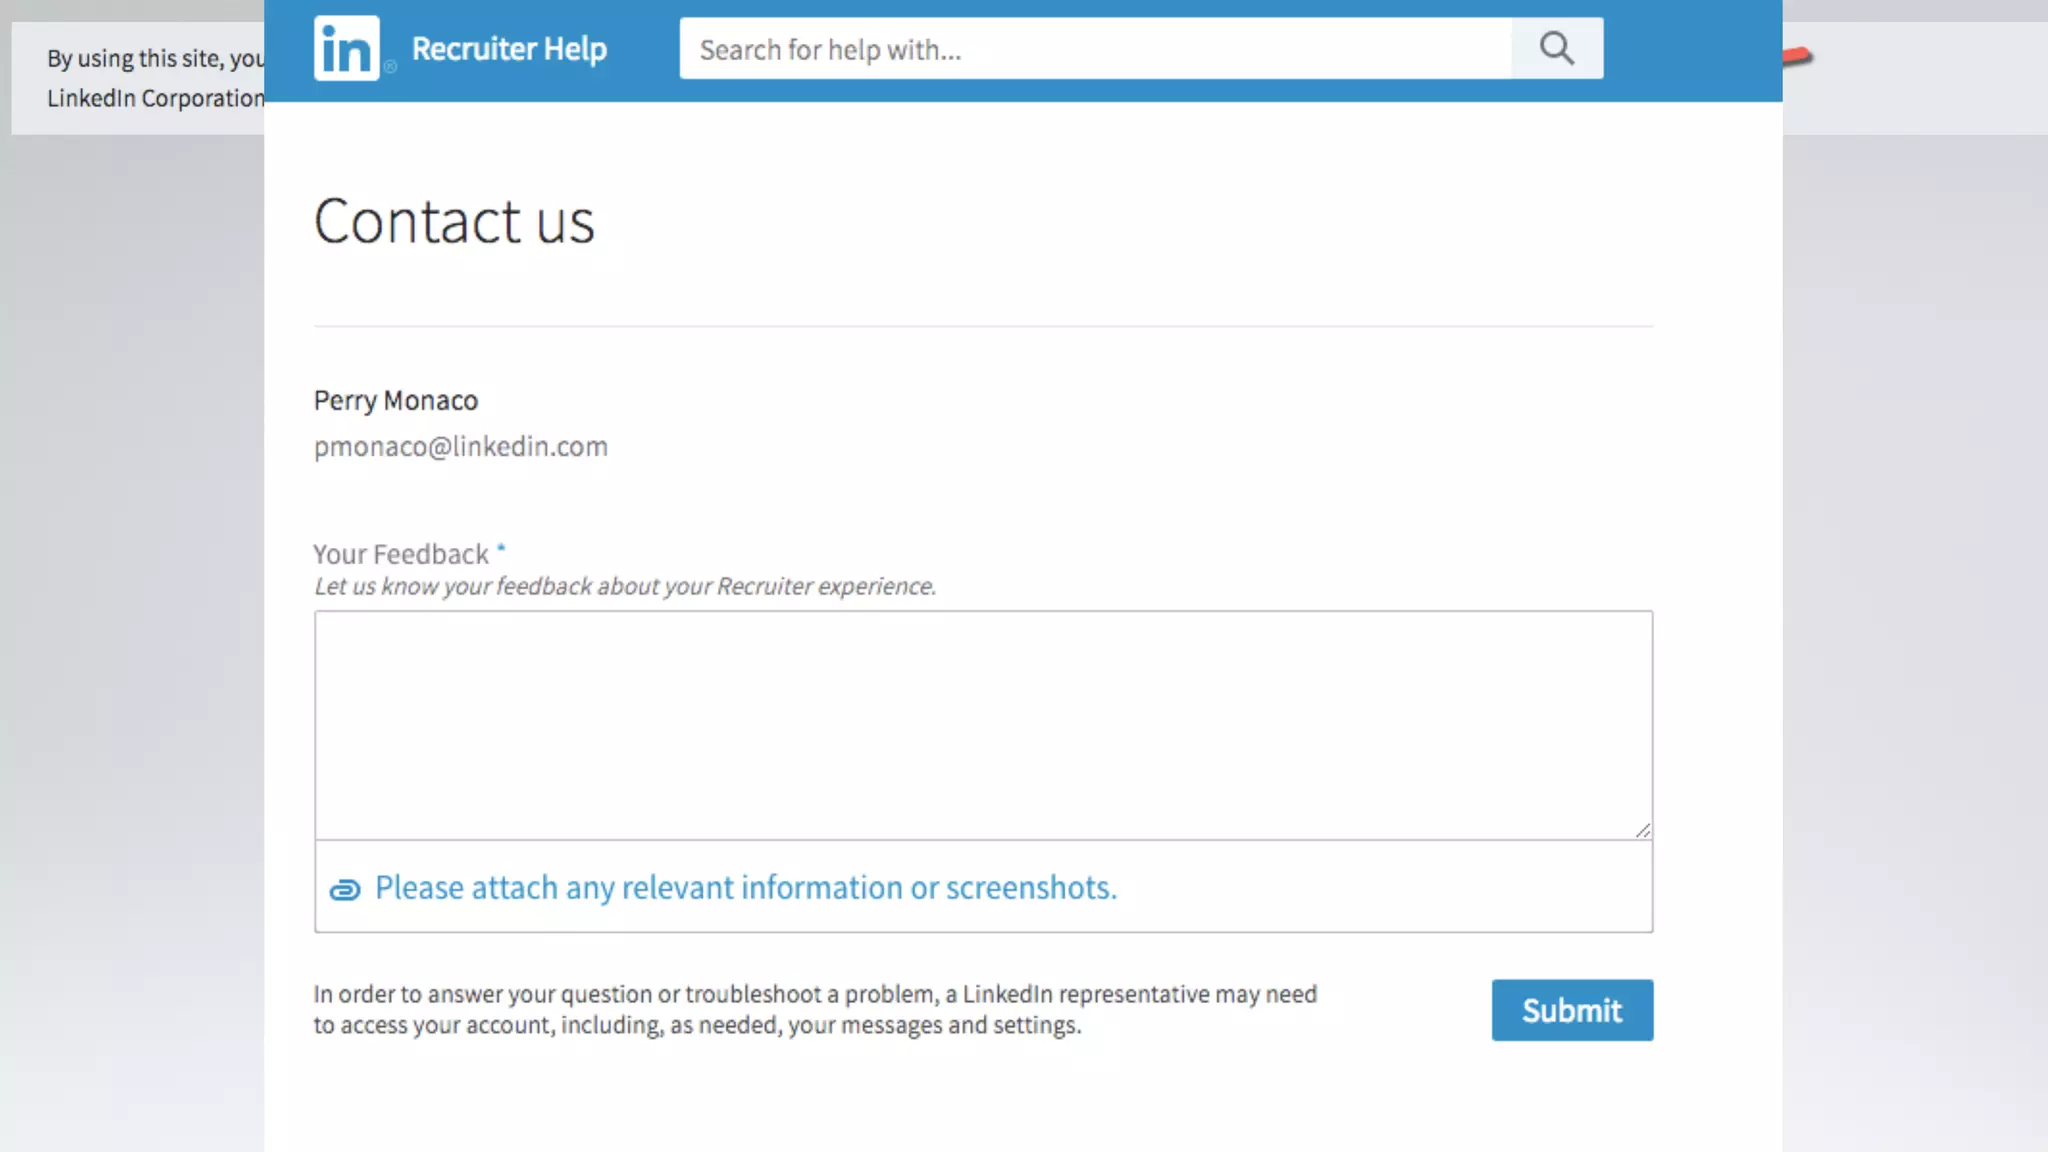Go to the Recruiter Help home title
The image size is (2048, 1152).
coord(509,49)
